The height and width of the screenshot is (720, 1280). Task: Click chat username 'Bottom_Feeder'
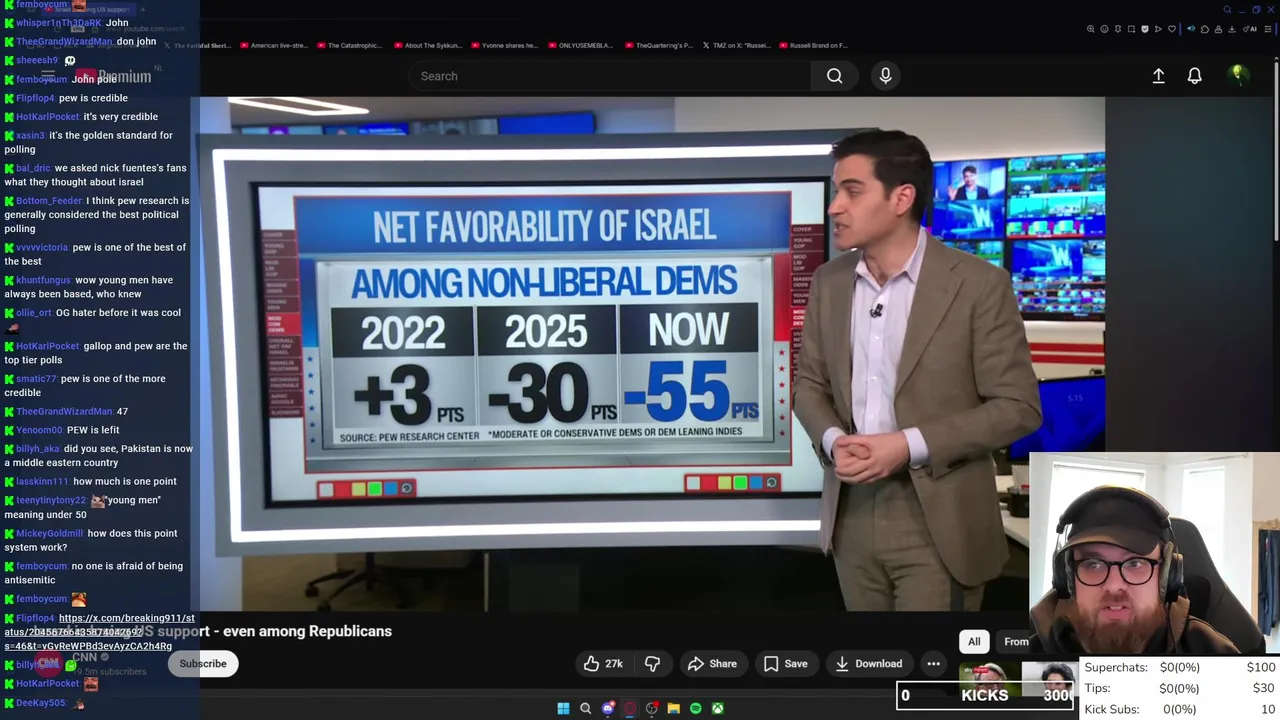pos(49,200)
